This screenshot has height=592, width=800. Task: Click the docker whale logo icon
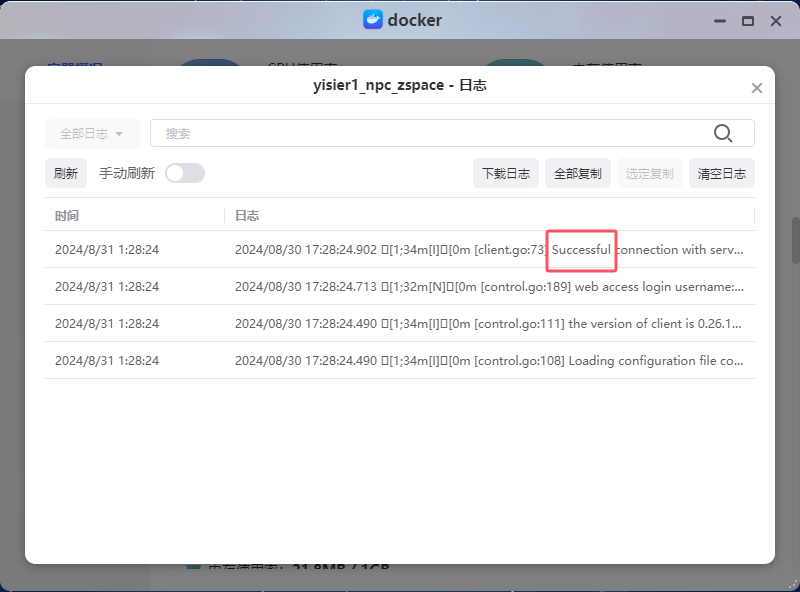pyautogui.click(x=373, y=20)
